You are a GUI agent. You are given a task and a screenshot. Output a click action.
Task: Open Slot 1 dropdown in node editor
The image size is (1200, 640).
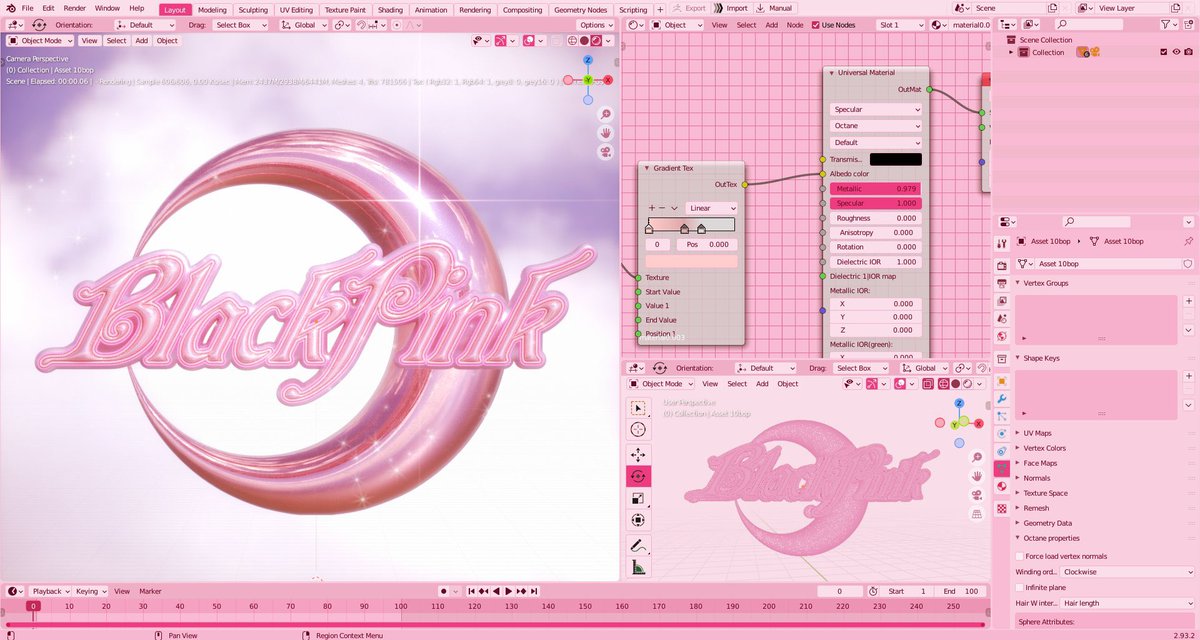point(901,25)
